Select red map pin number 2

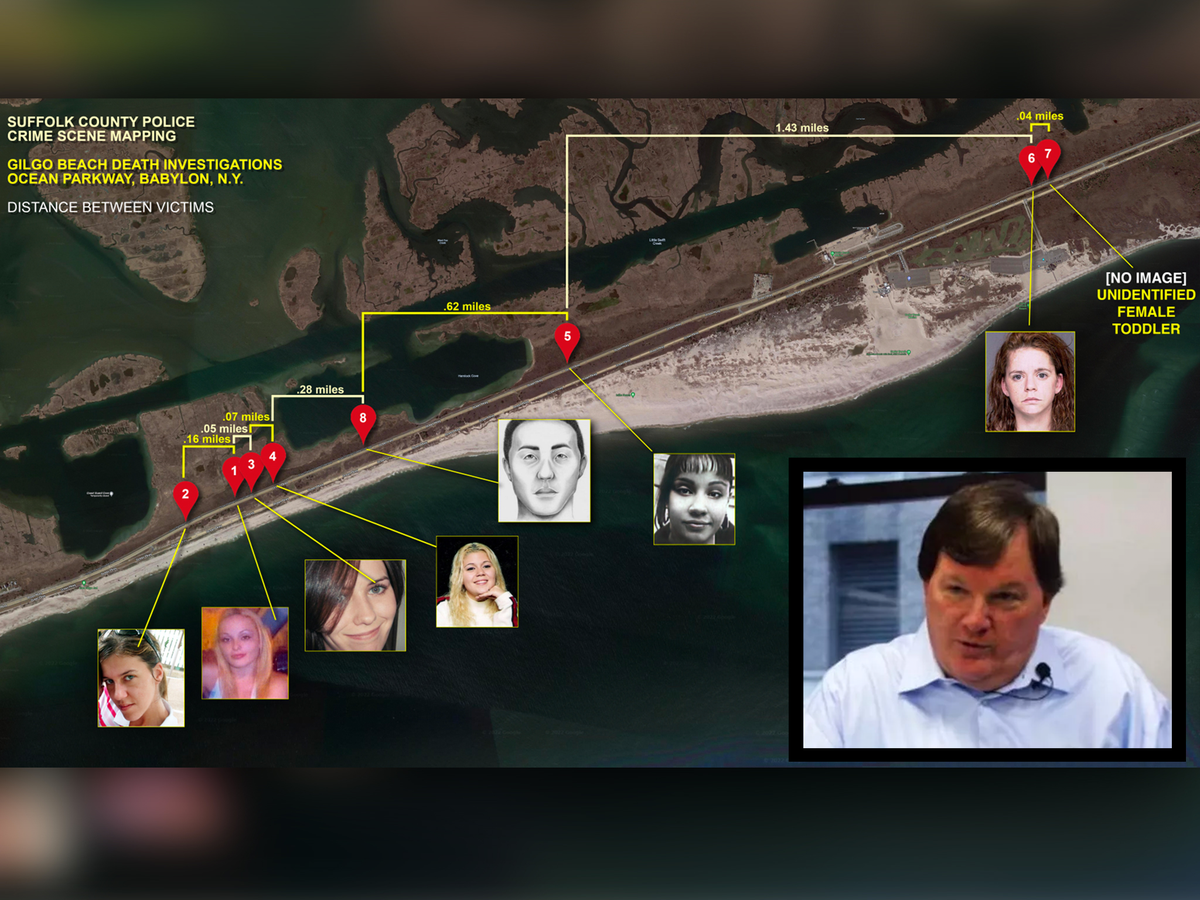(185, 495)
